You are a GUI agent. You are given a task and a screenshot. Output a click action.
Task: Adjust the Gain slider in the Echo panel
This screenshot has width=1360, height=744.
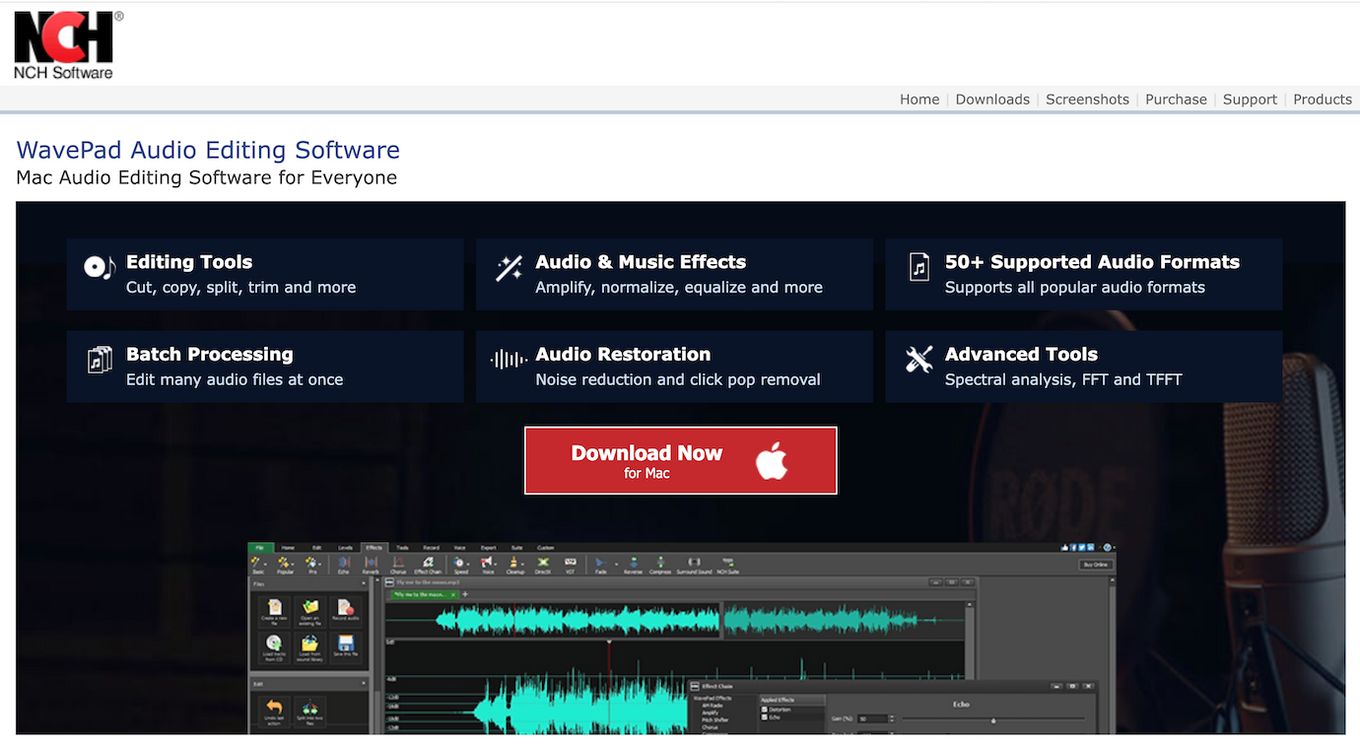click(x=993, y=720)
